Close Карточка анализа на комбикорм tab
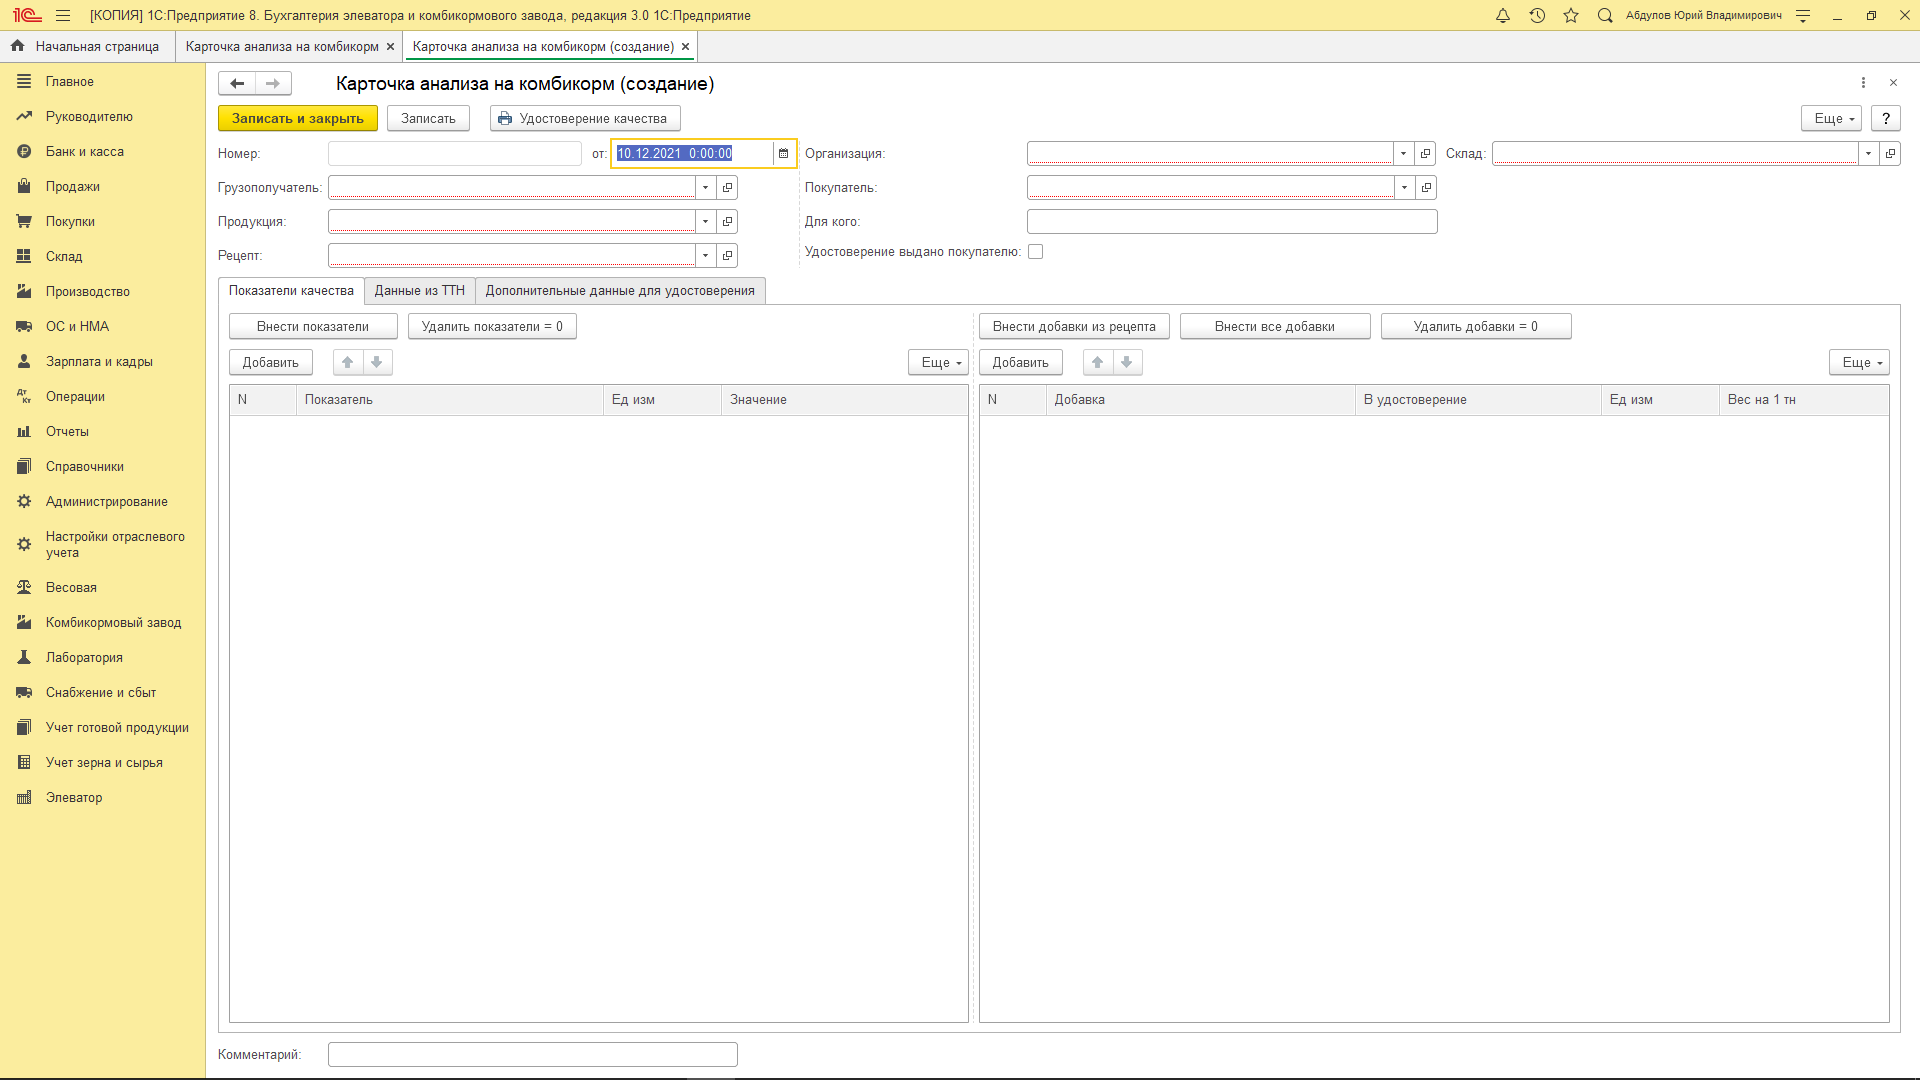The width and height of the screenshot is (1920, 1080). (390, 47)
